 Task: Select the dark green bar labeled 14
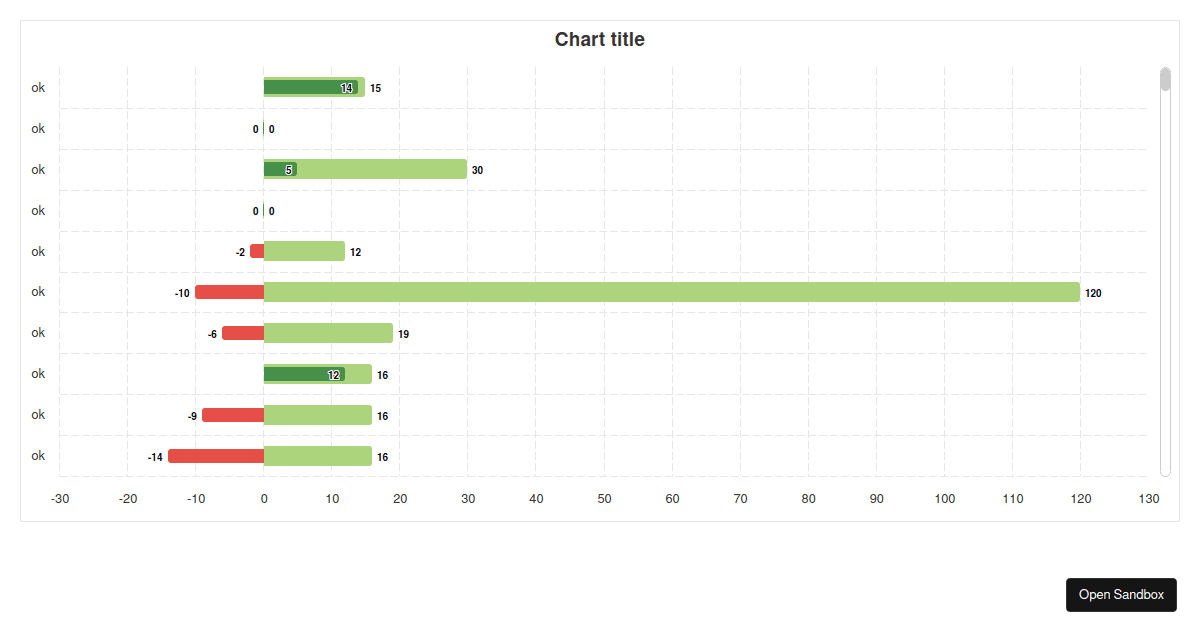(310, 87)
